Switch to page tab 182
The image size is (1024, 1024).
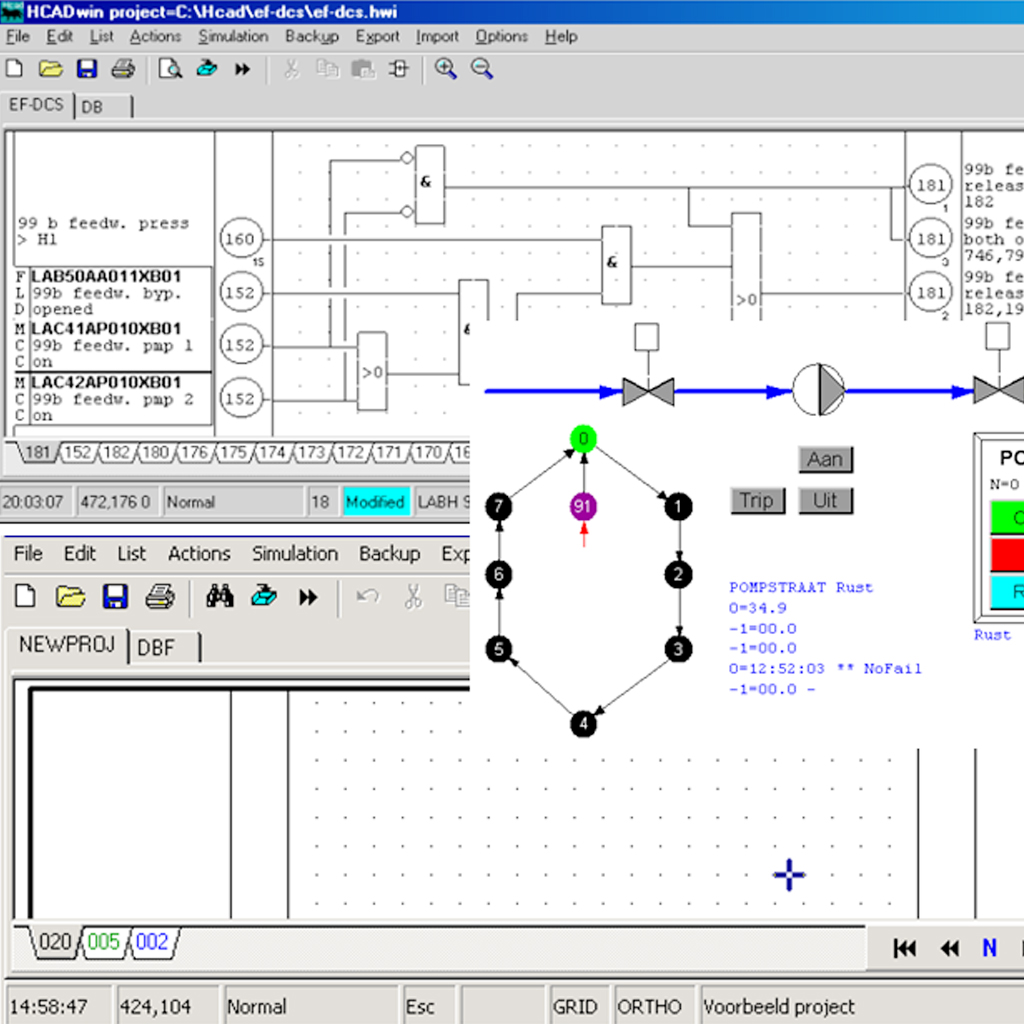tap(117, 453)
